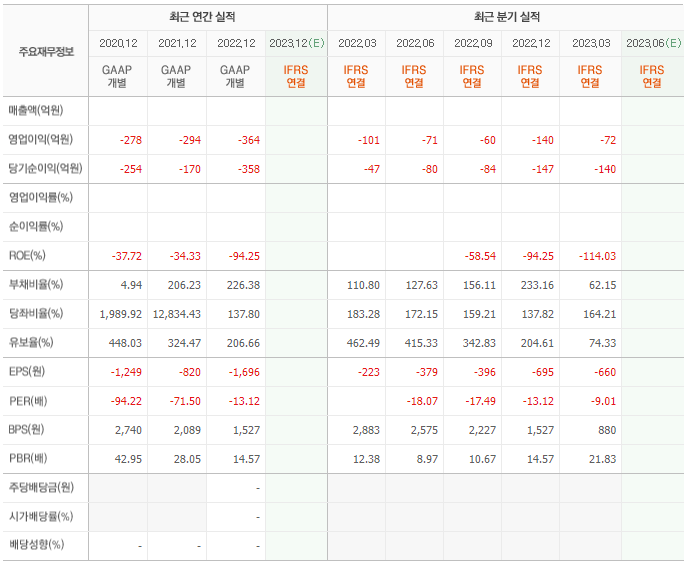Screen dimensions: 687x563
Task: Select net income value -254
Action: pyautogui.click(x=131, y=169)
